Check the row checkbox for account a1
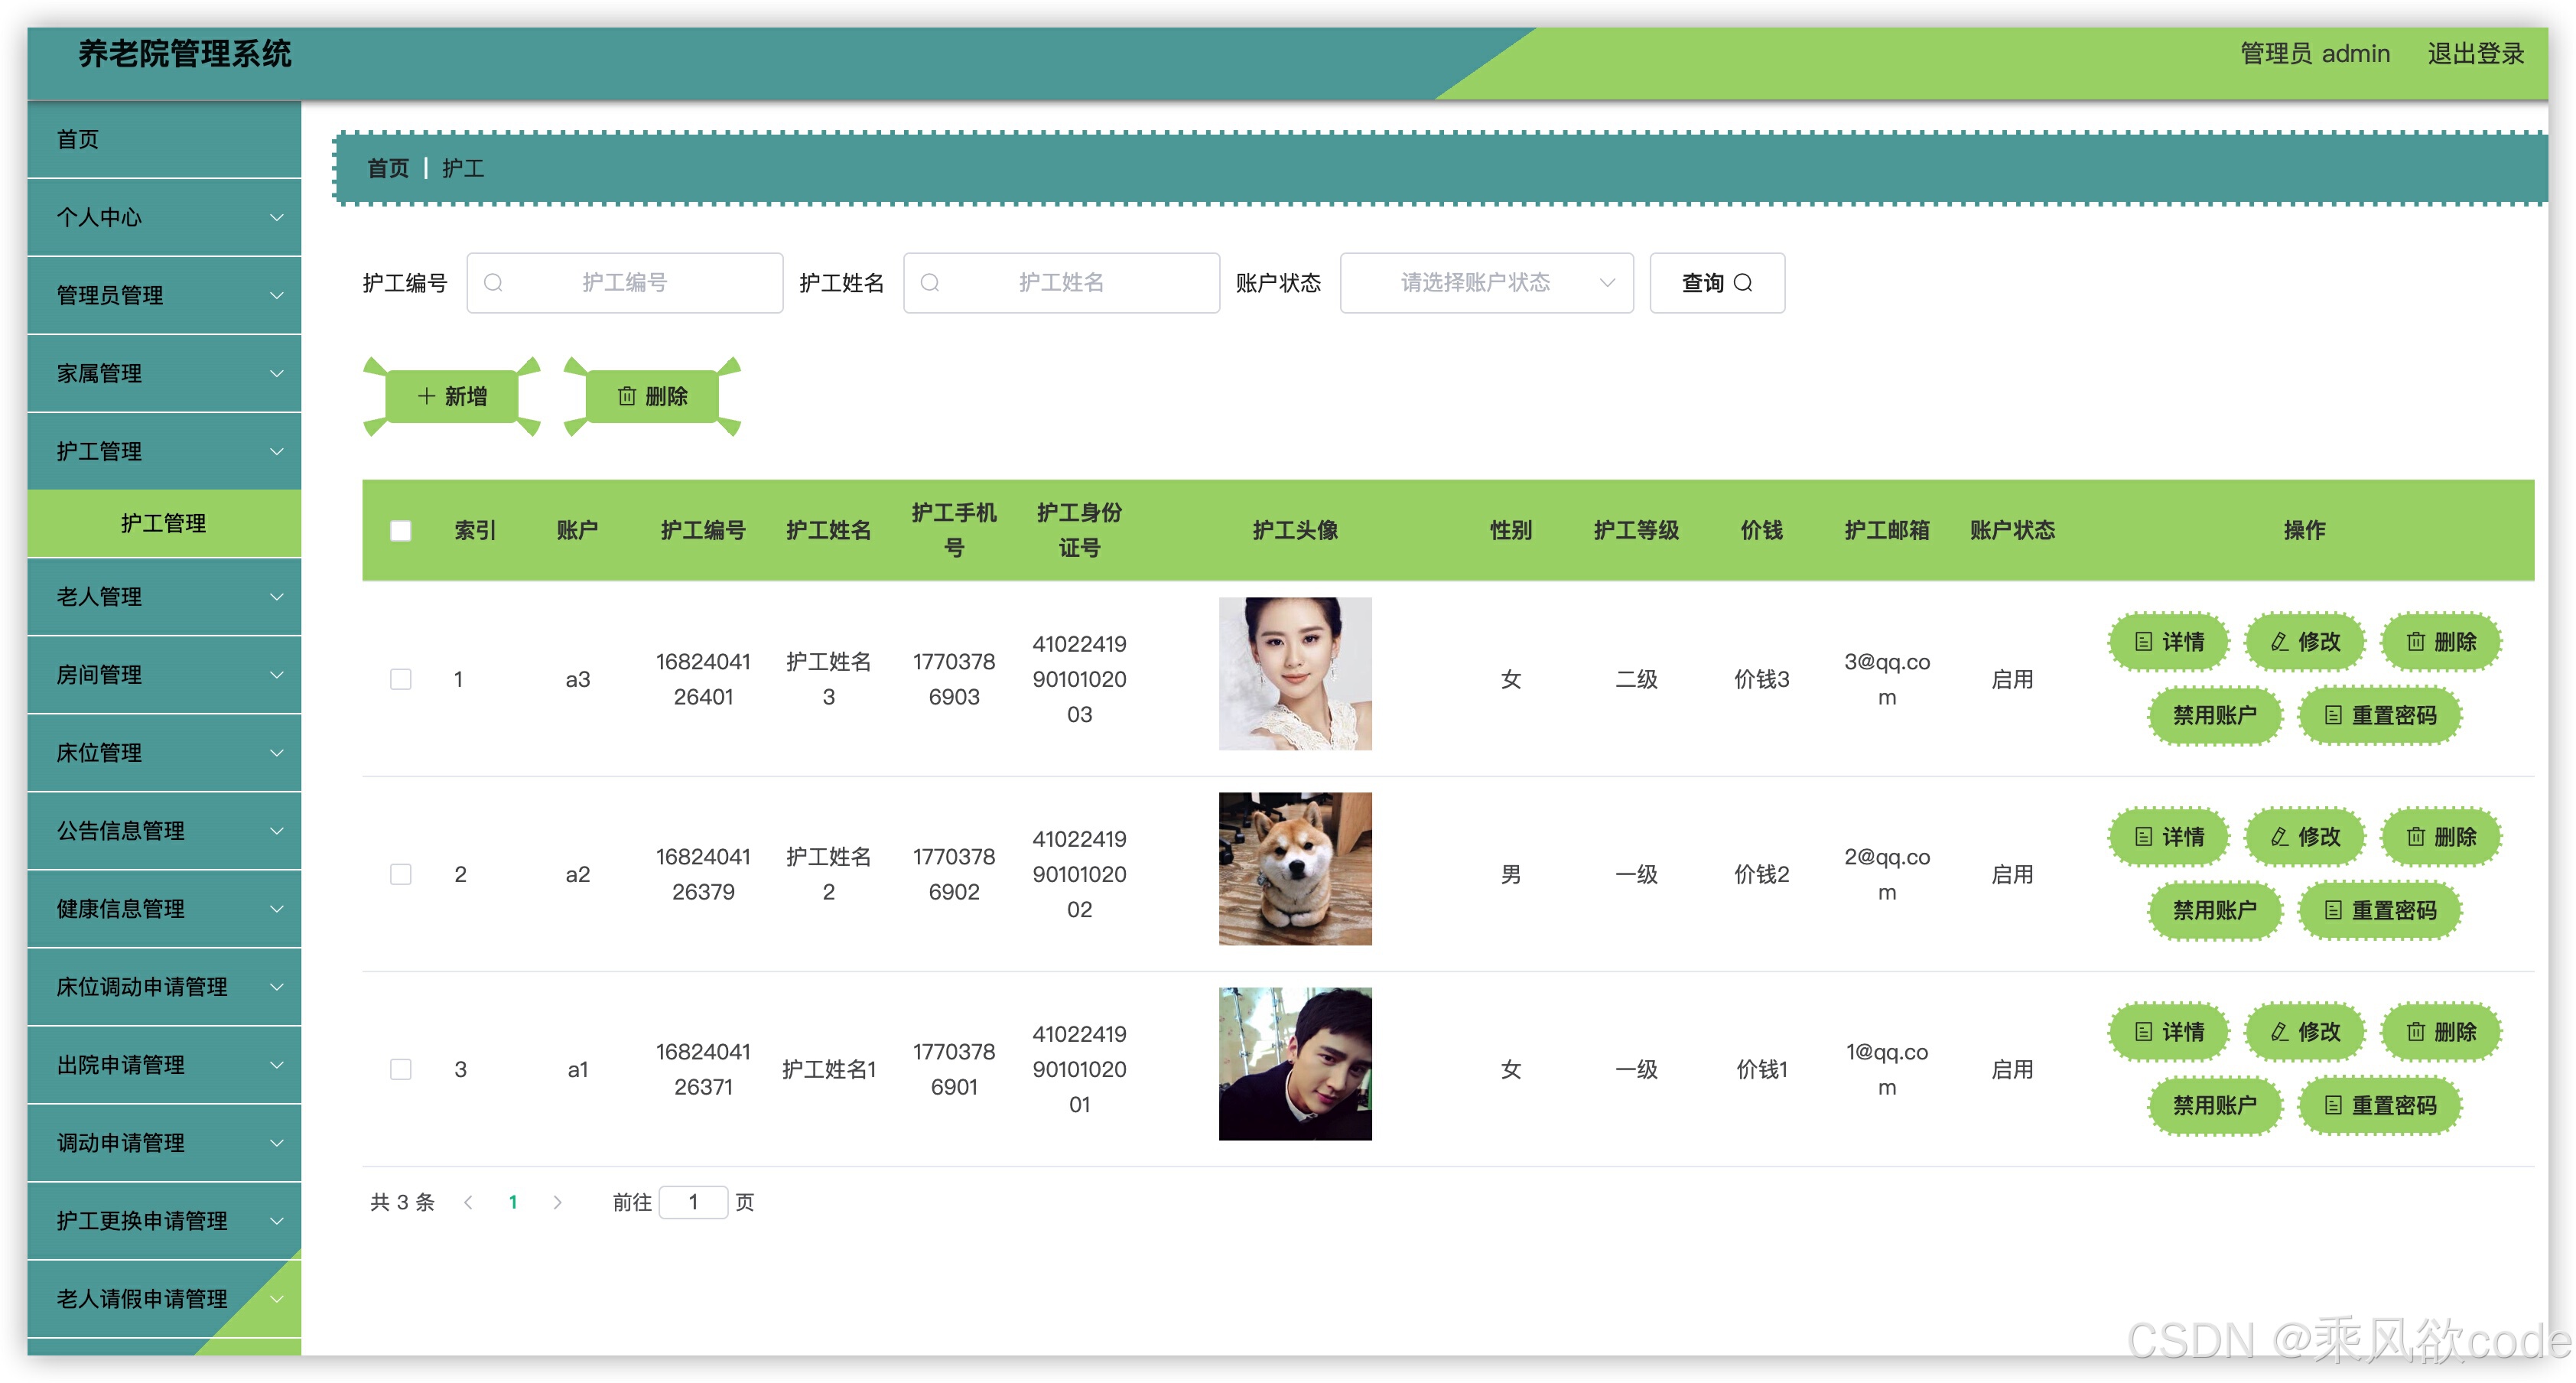Image resolution: width=2576 pixels, height=1383 pixels. (x=400, y=1069)
